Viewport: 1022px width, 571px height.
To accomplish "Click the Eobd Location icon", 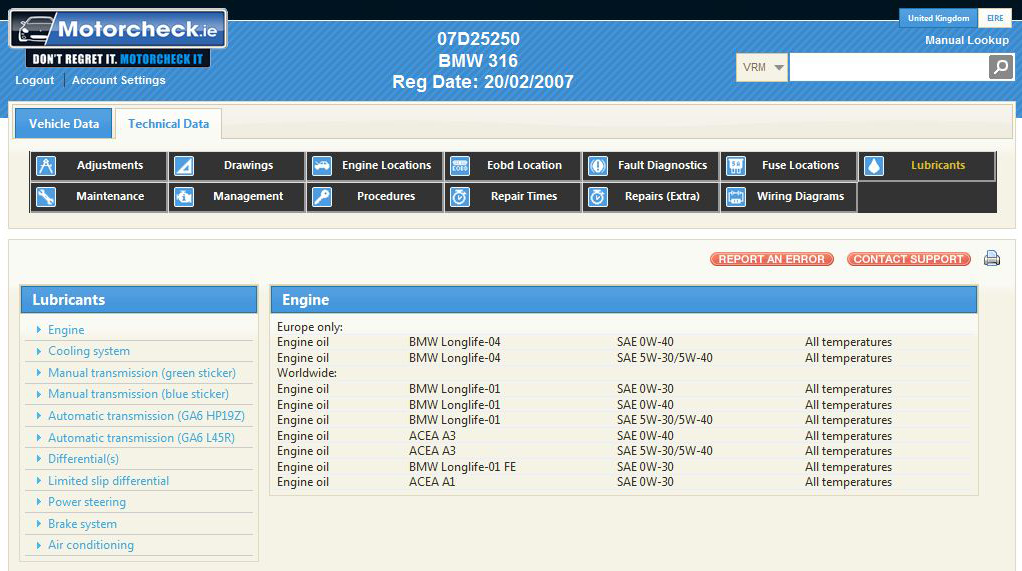I will [460, 166].
